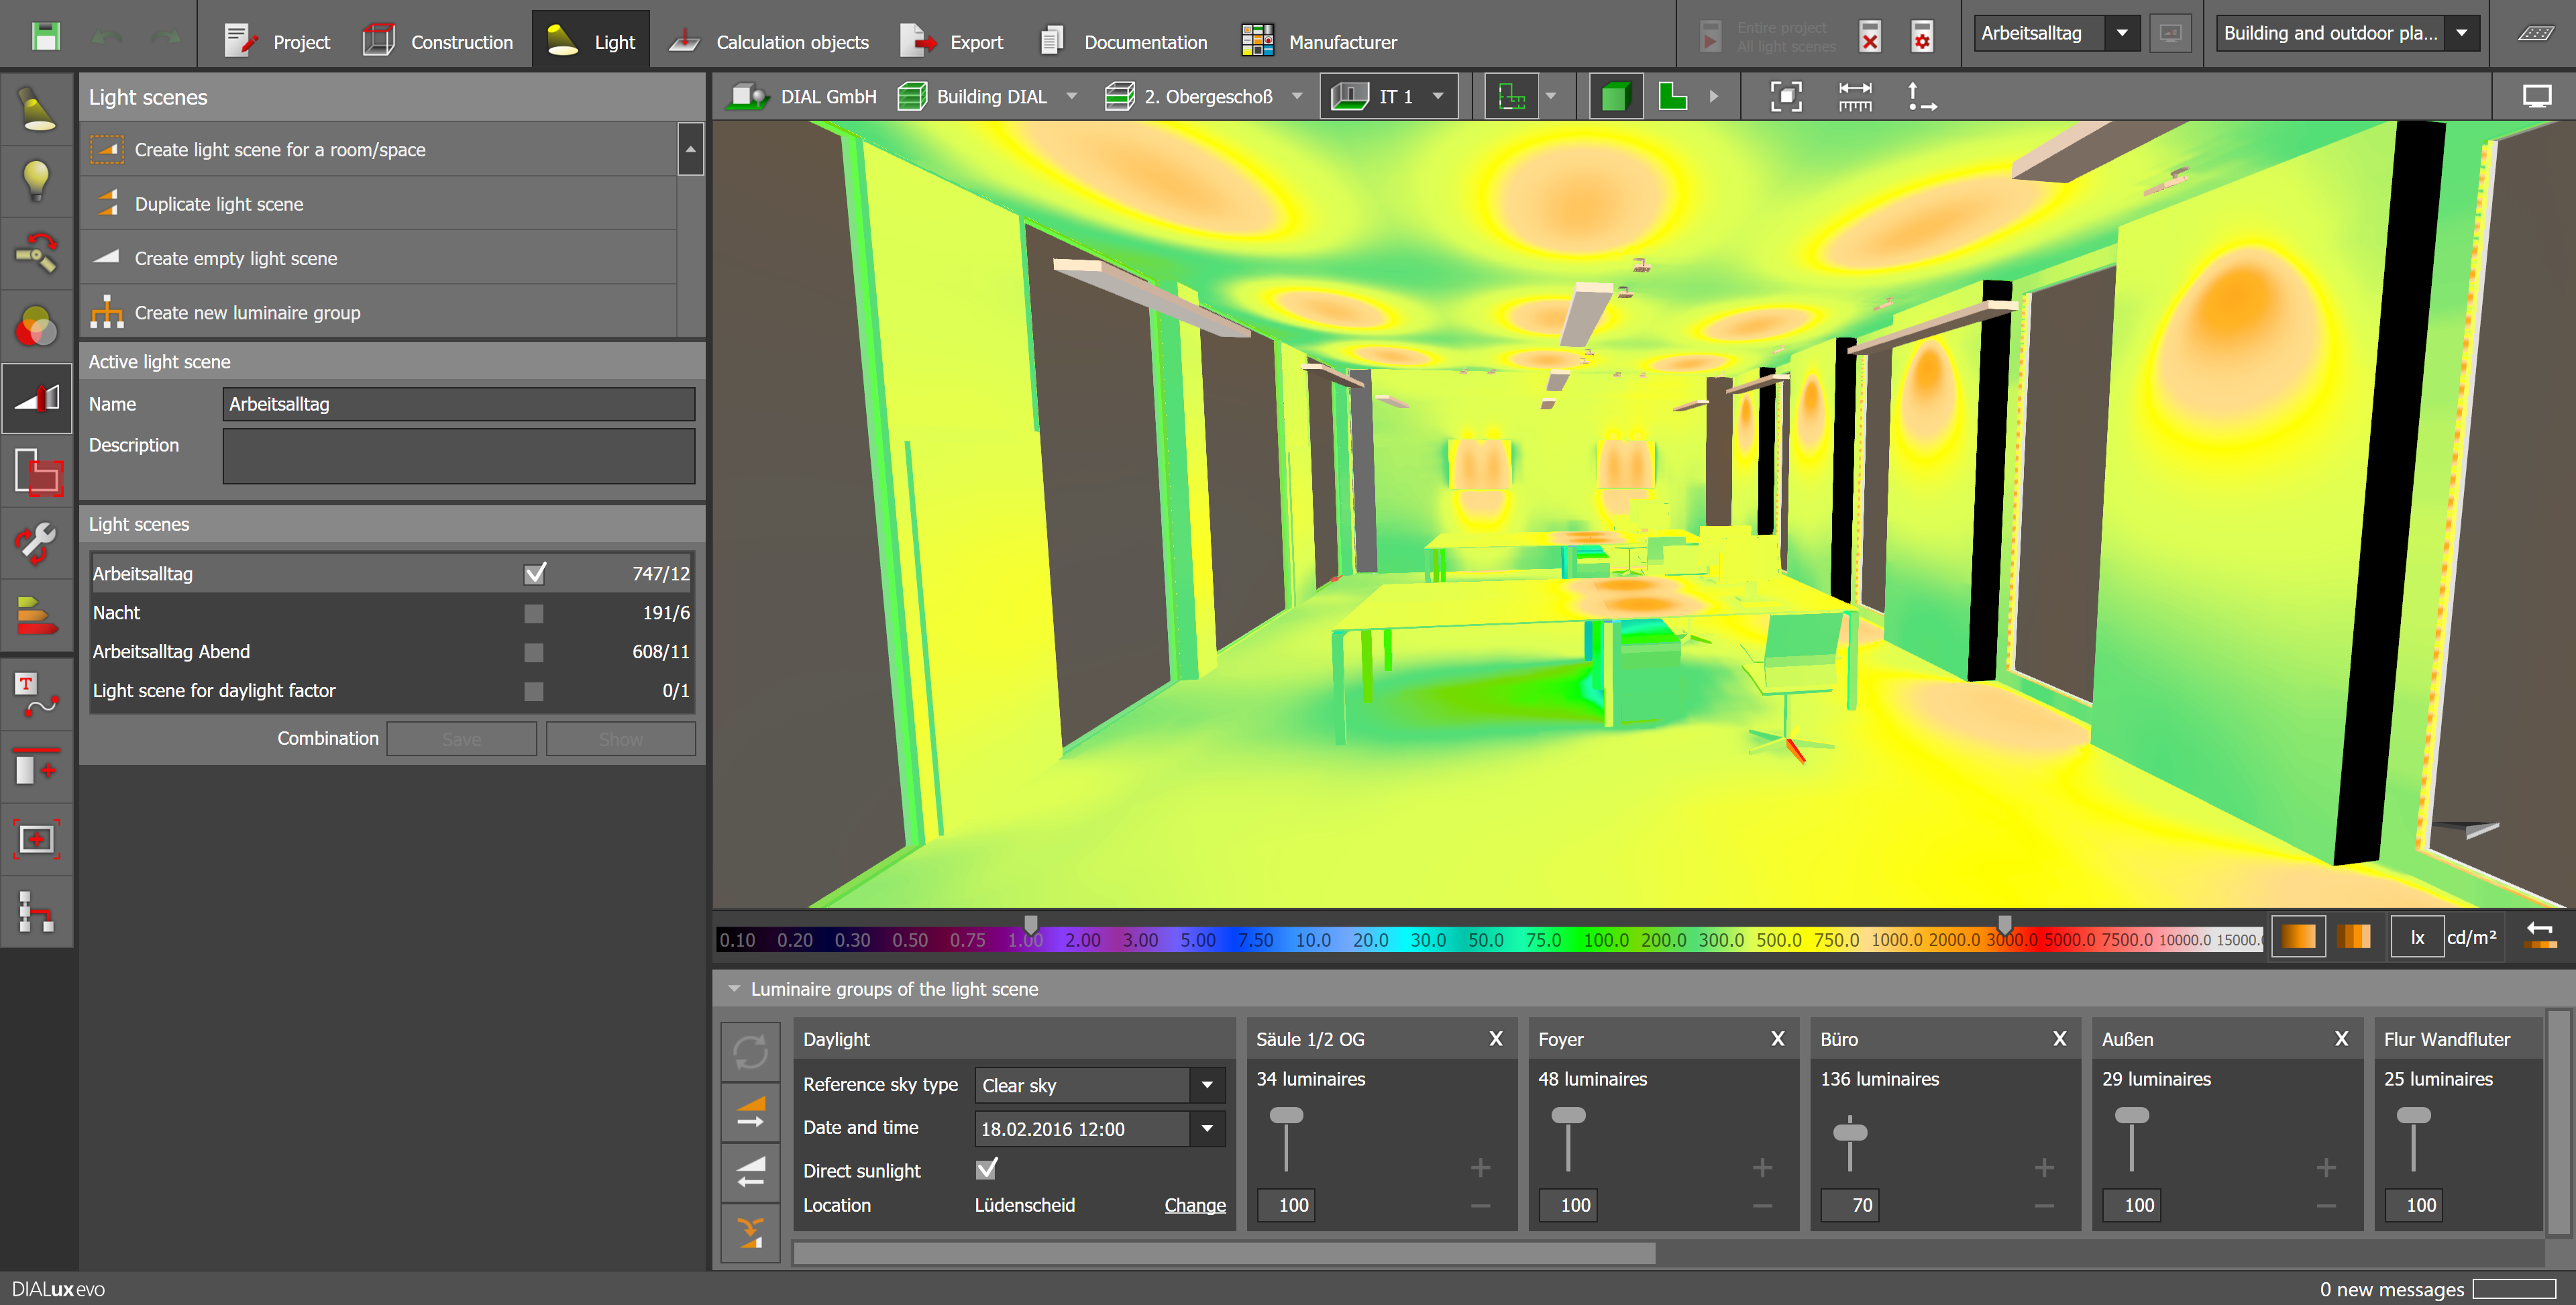Click the 3D view green cube icon
The height and width of the screenshot is (1305, 2576).
1615,97
